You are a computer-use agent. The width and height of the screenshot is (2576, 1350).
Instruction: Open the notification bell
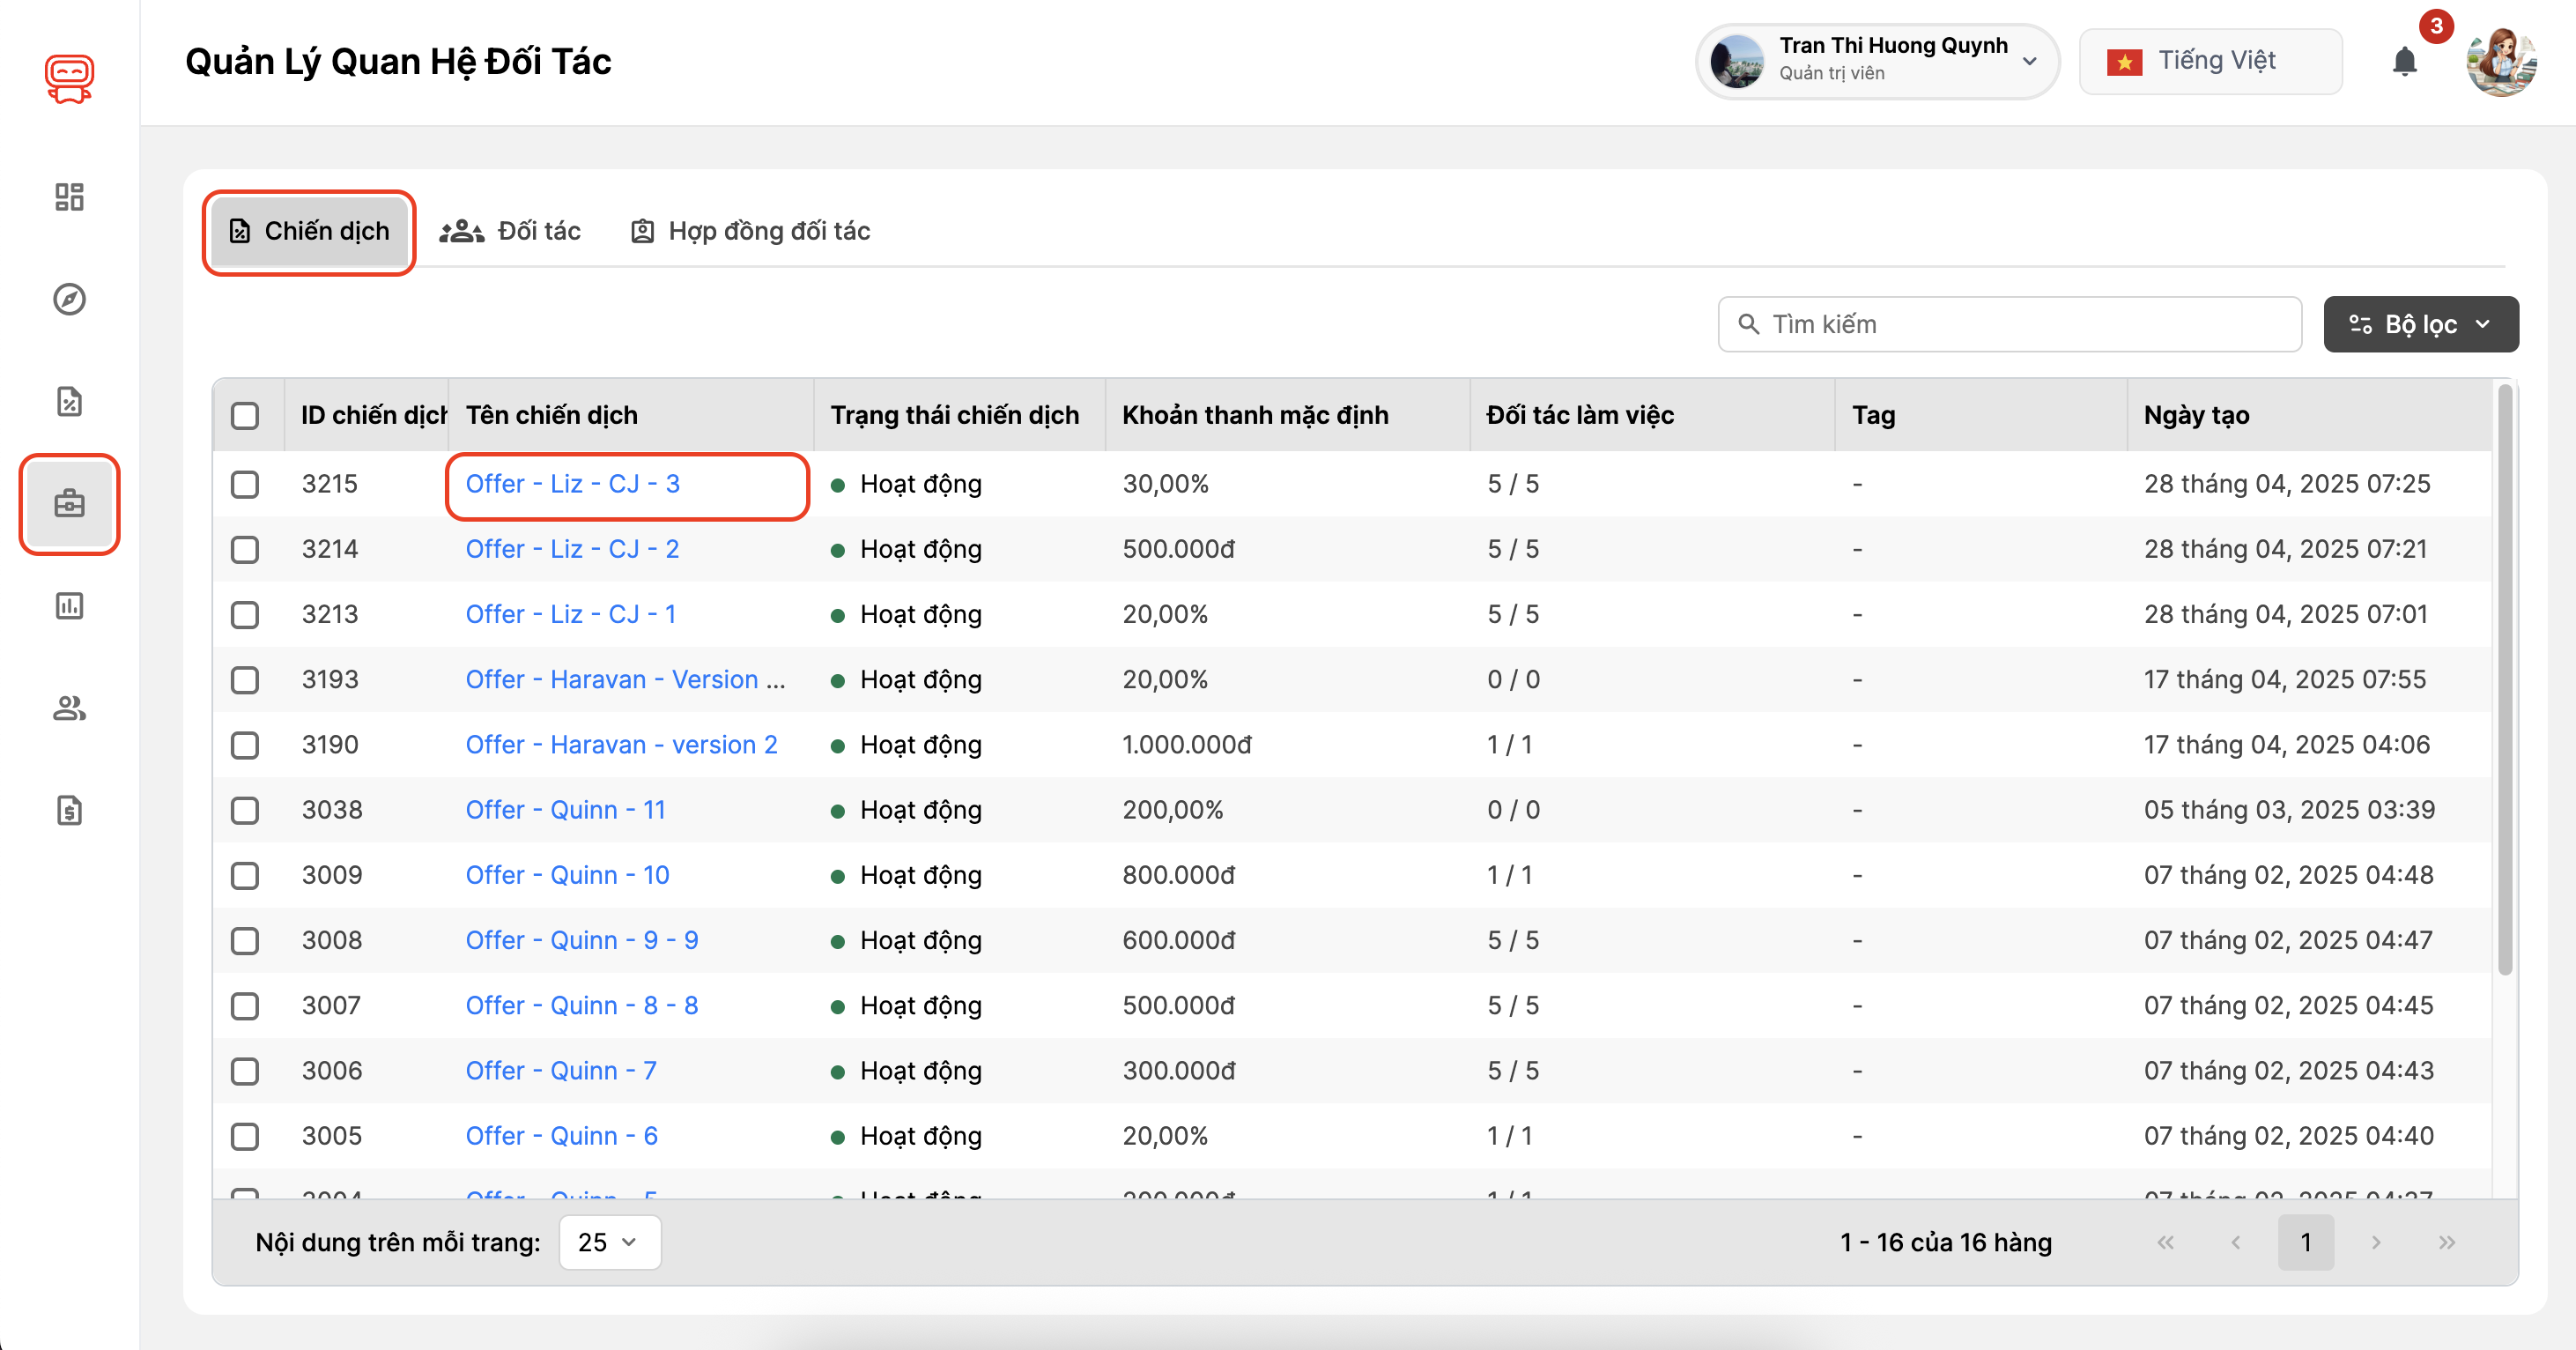click(2404, 62)
